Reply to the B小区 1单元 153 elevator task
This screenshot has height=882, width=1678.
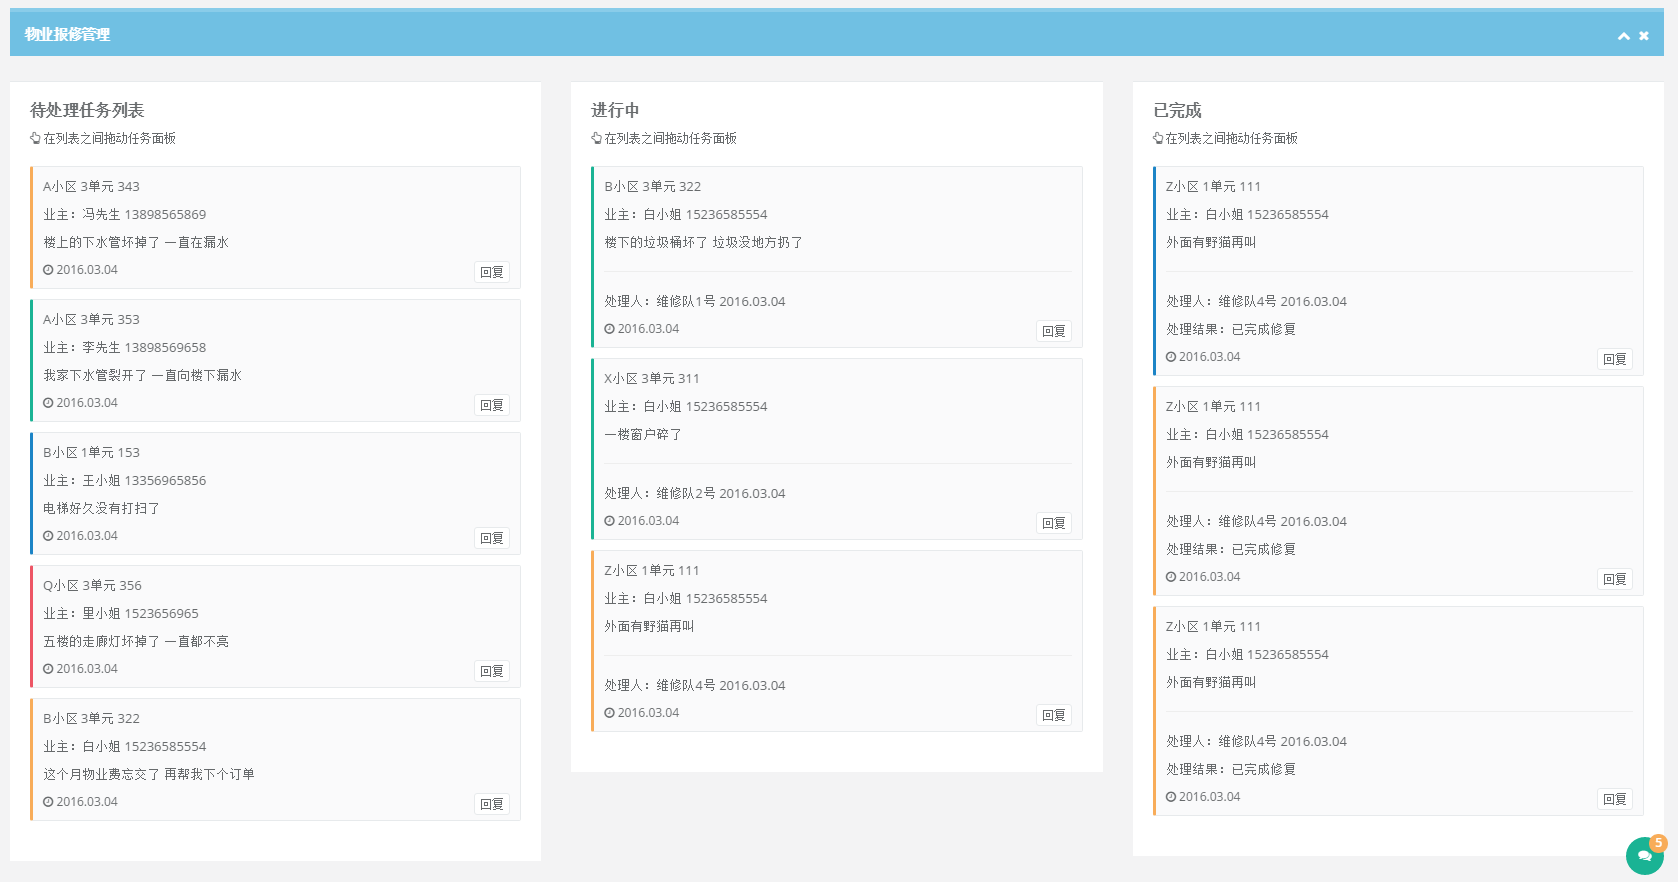(x=491, y=538)
